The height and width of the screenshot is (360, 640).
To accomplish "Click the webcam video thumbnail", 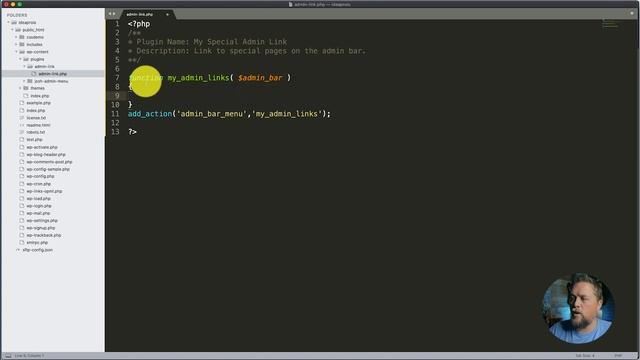I will (x=578, y=309).
